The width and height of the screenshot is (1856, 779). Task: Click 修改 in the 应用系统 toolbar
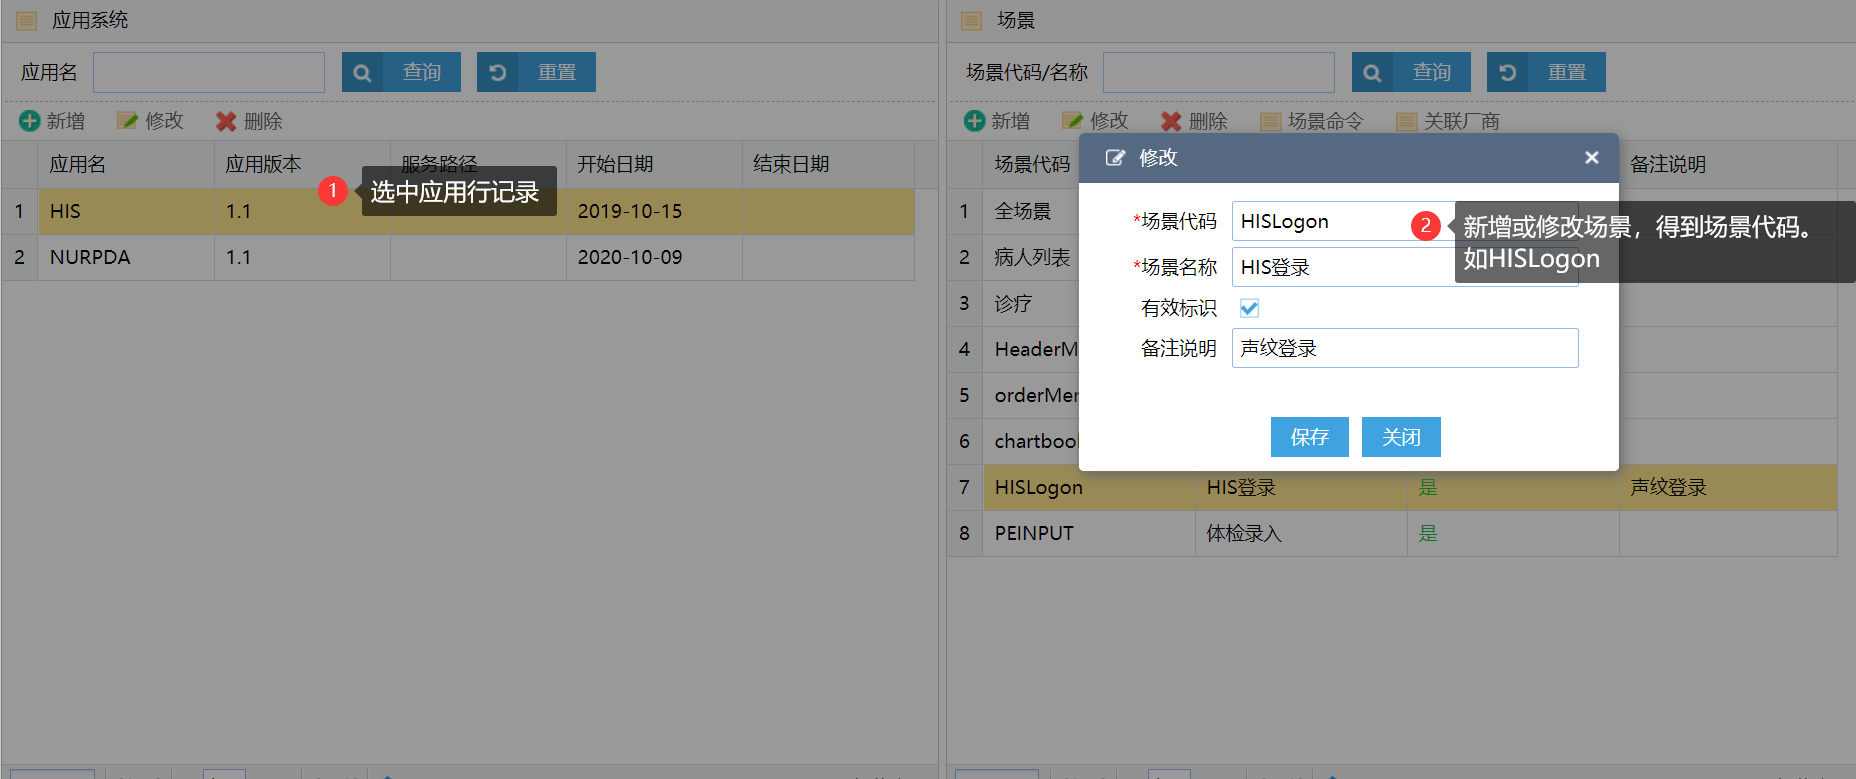[150, 121]
